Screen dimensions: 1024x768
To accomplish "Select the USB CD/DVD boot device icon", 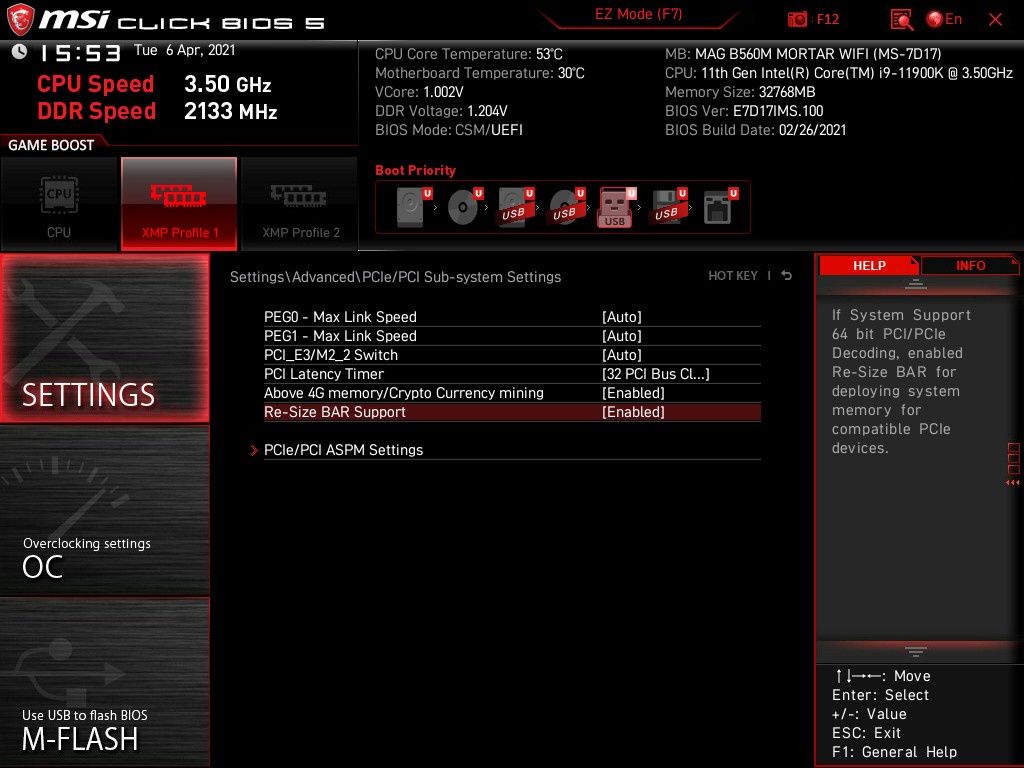I will [x=566, y=207].
